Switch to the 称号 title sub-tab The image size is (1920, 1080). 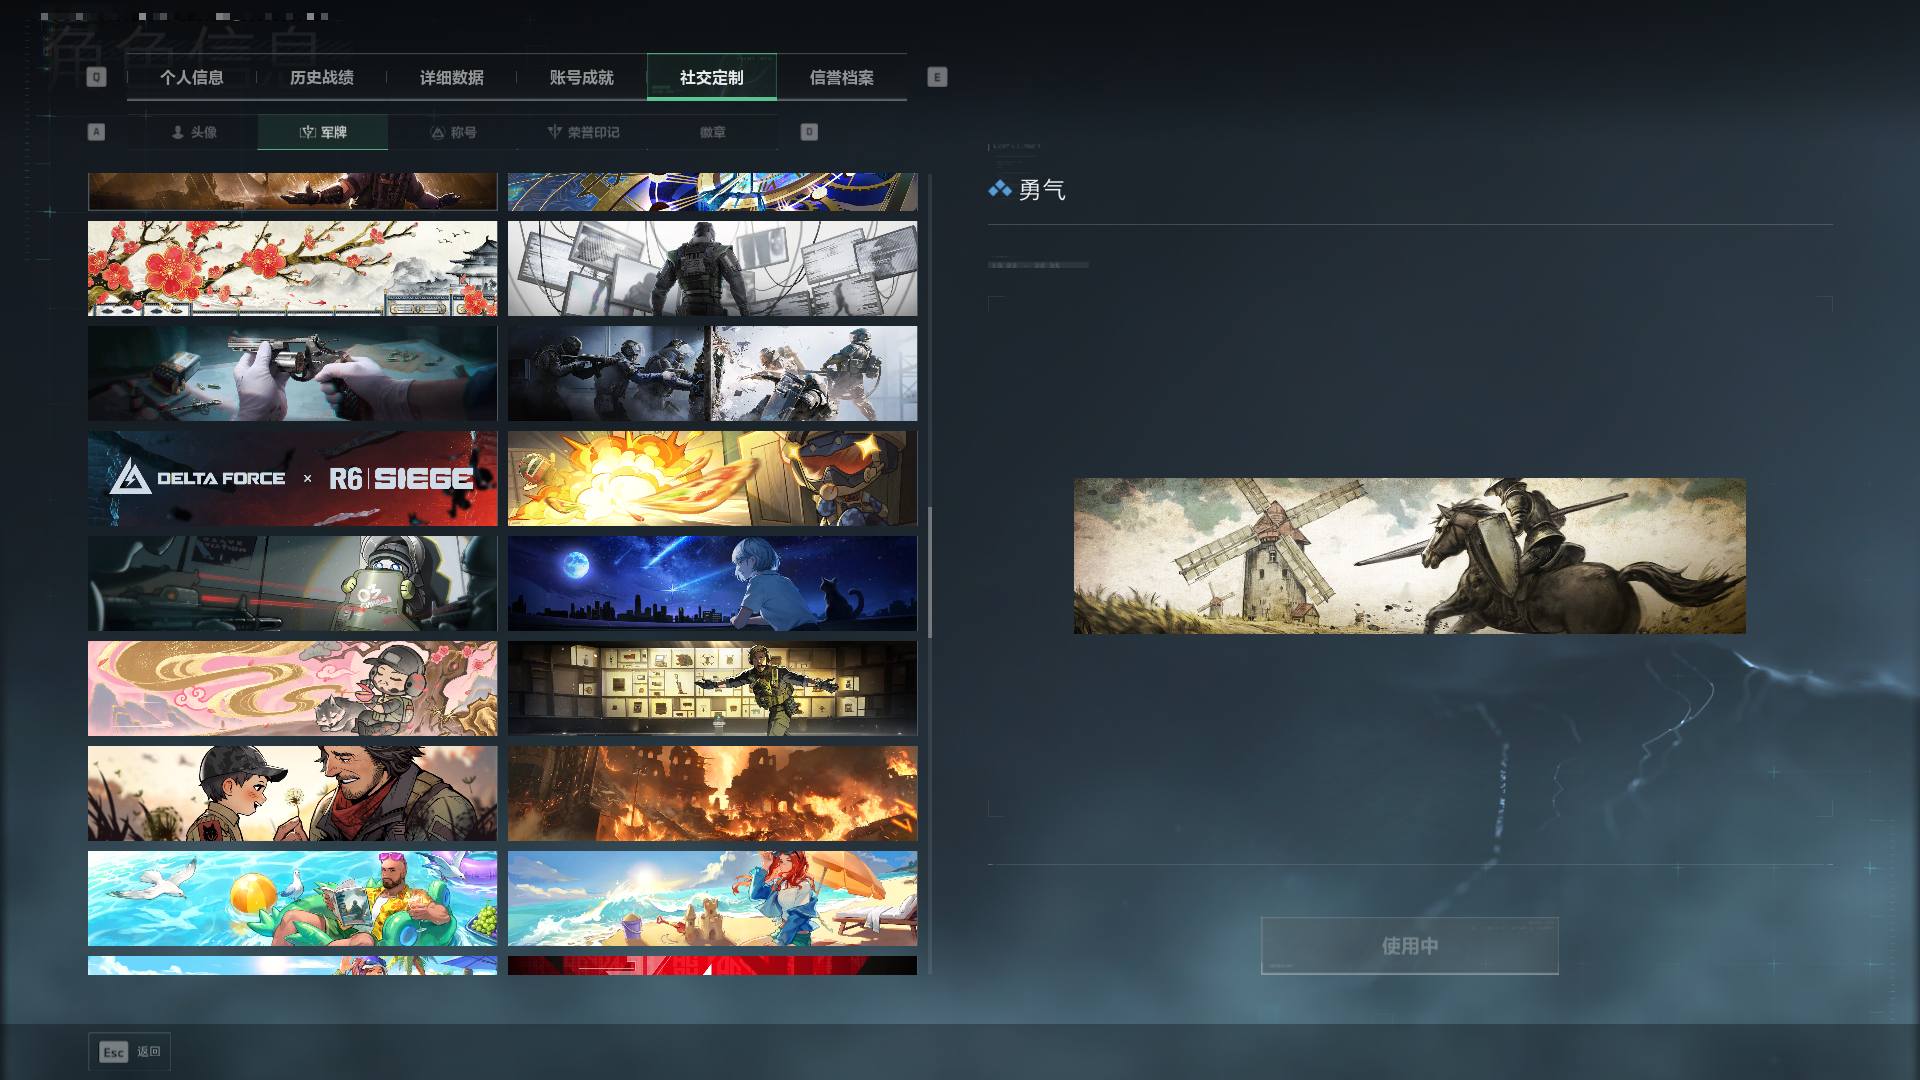pos(453,132)
